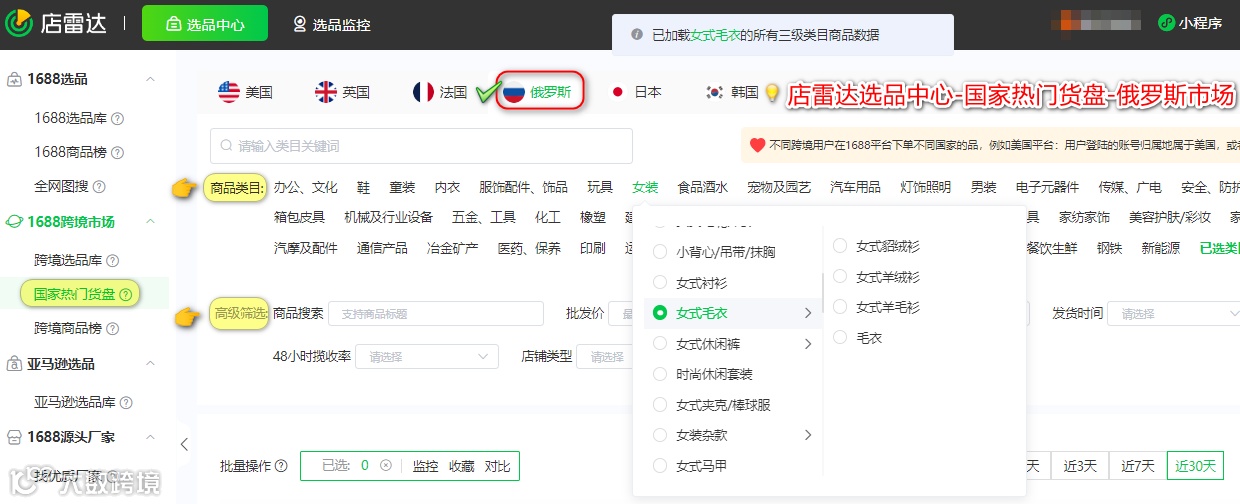This screenshot has height=504, width=1240.
Task: Click 监控 in batch operations
Action: point(426,466)
